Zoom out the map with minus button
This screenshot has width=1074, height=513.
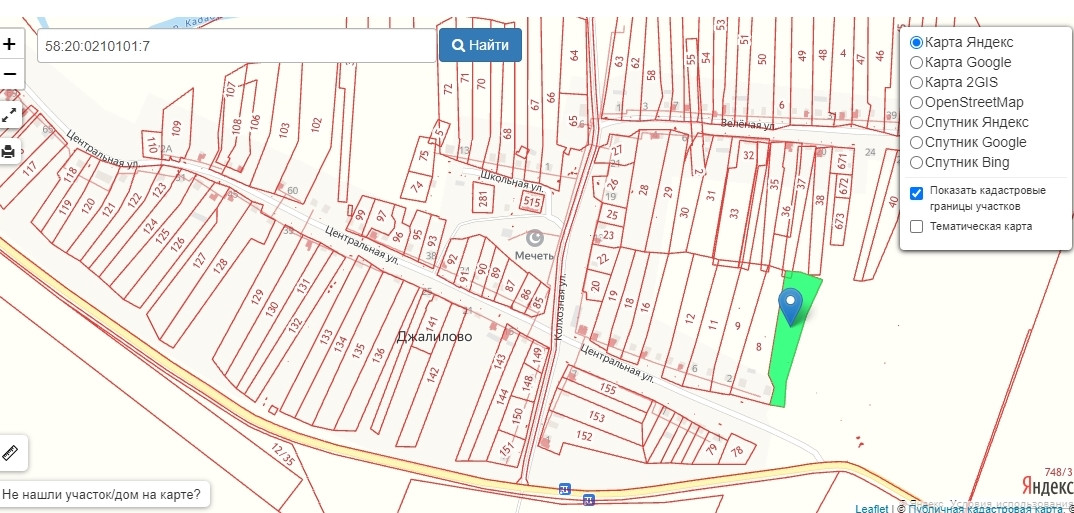(10, 74)
